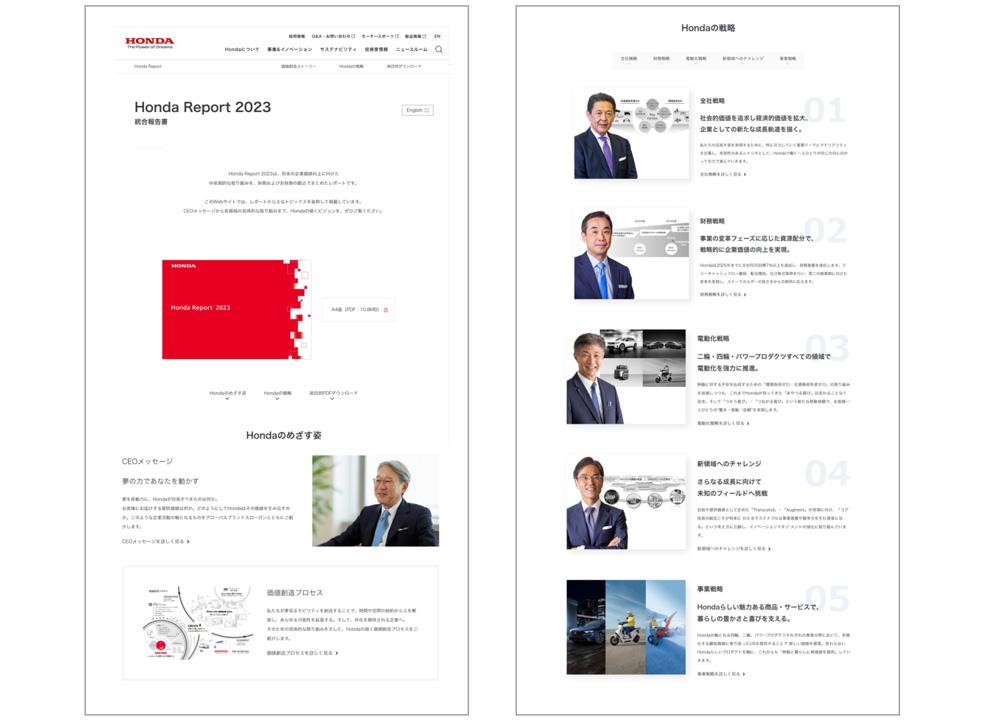Open ニュースルーム navigation item
This screenshot has width=986, height=720.
(411, 50)
